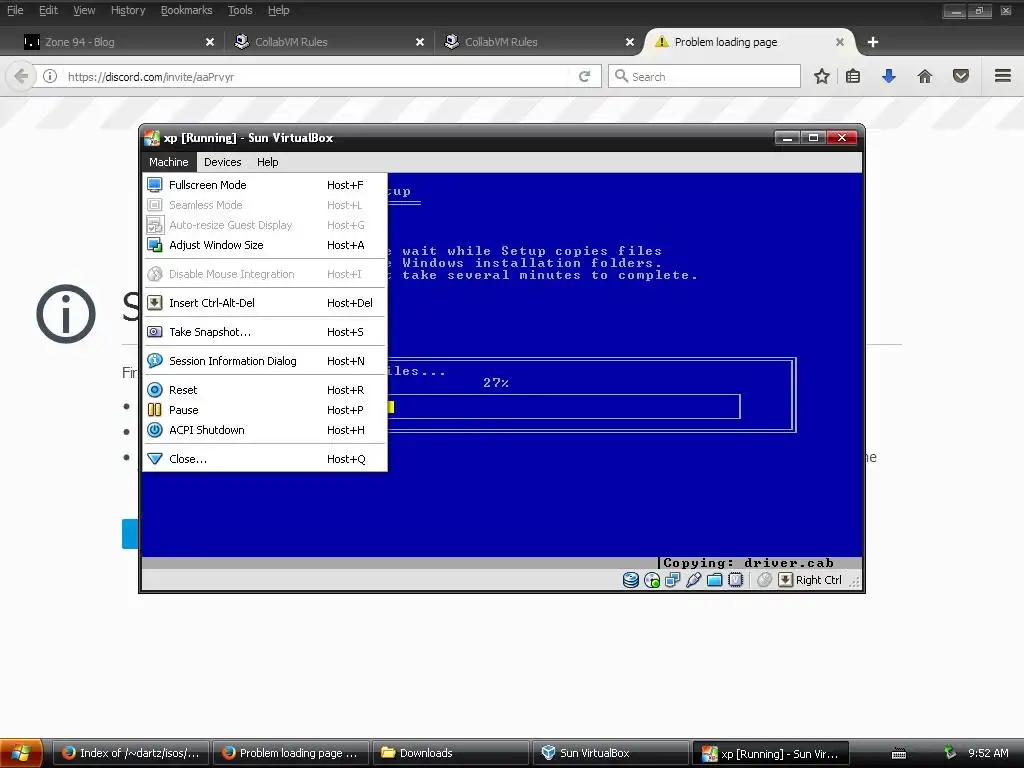Open Firefox File menu

15,10
